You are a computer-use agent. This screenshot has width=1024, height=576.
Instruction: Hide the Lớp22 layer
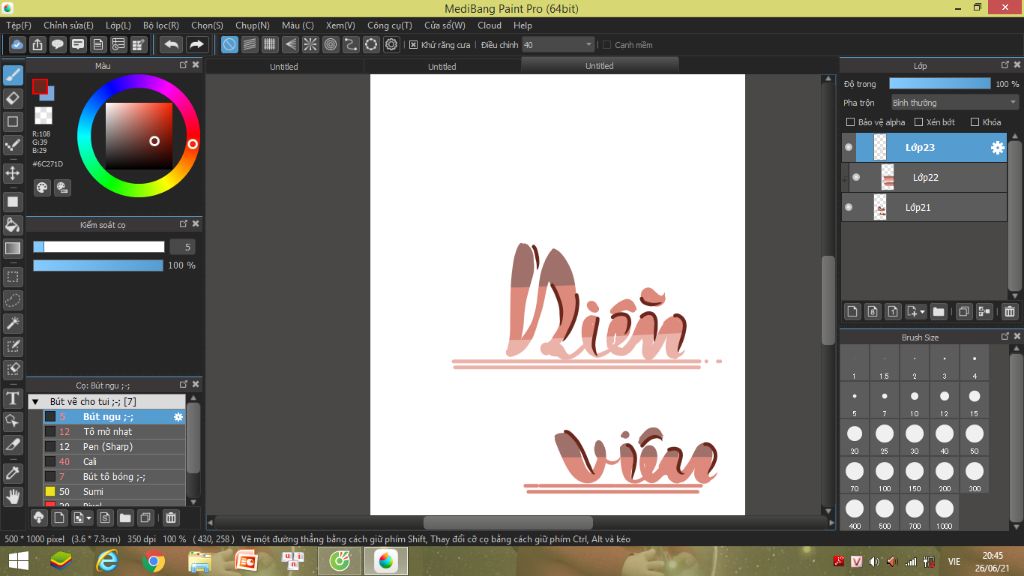pos(856,177)
